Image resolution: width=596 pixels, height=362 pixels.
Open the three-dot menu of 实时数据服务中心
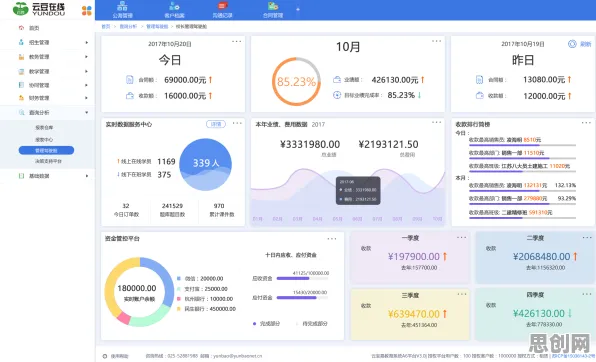point(237,123)
